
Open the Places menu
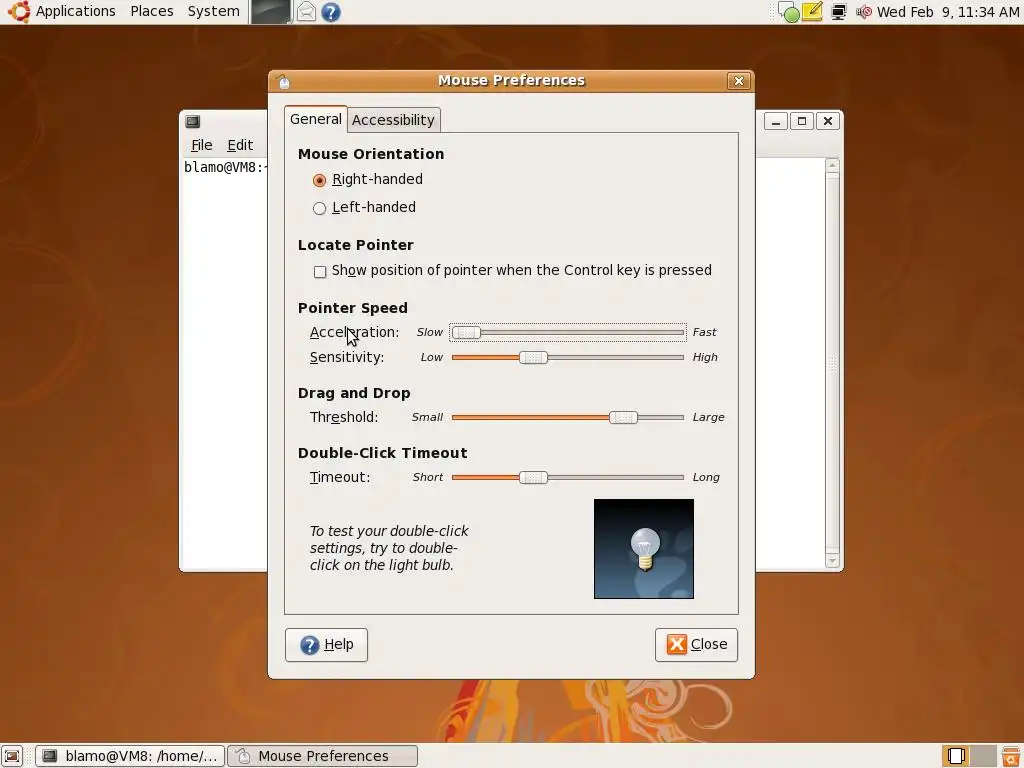click(x=152, y=11)
